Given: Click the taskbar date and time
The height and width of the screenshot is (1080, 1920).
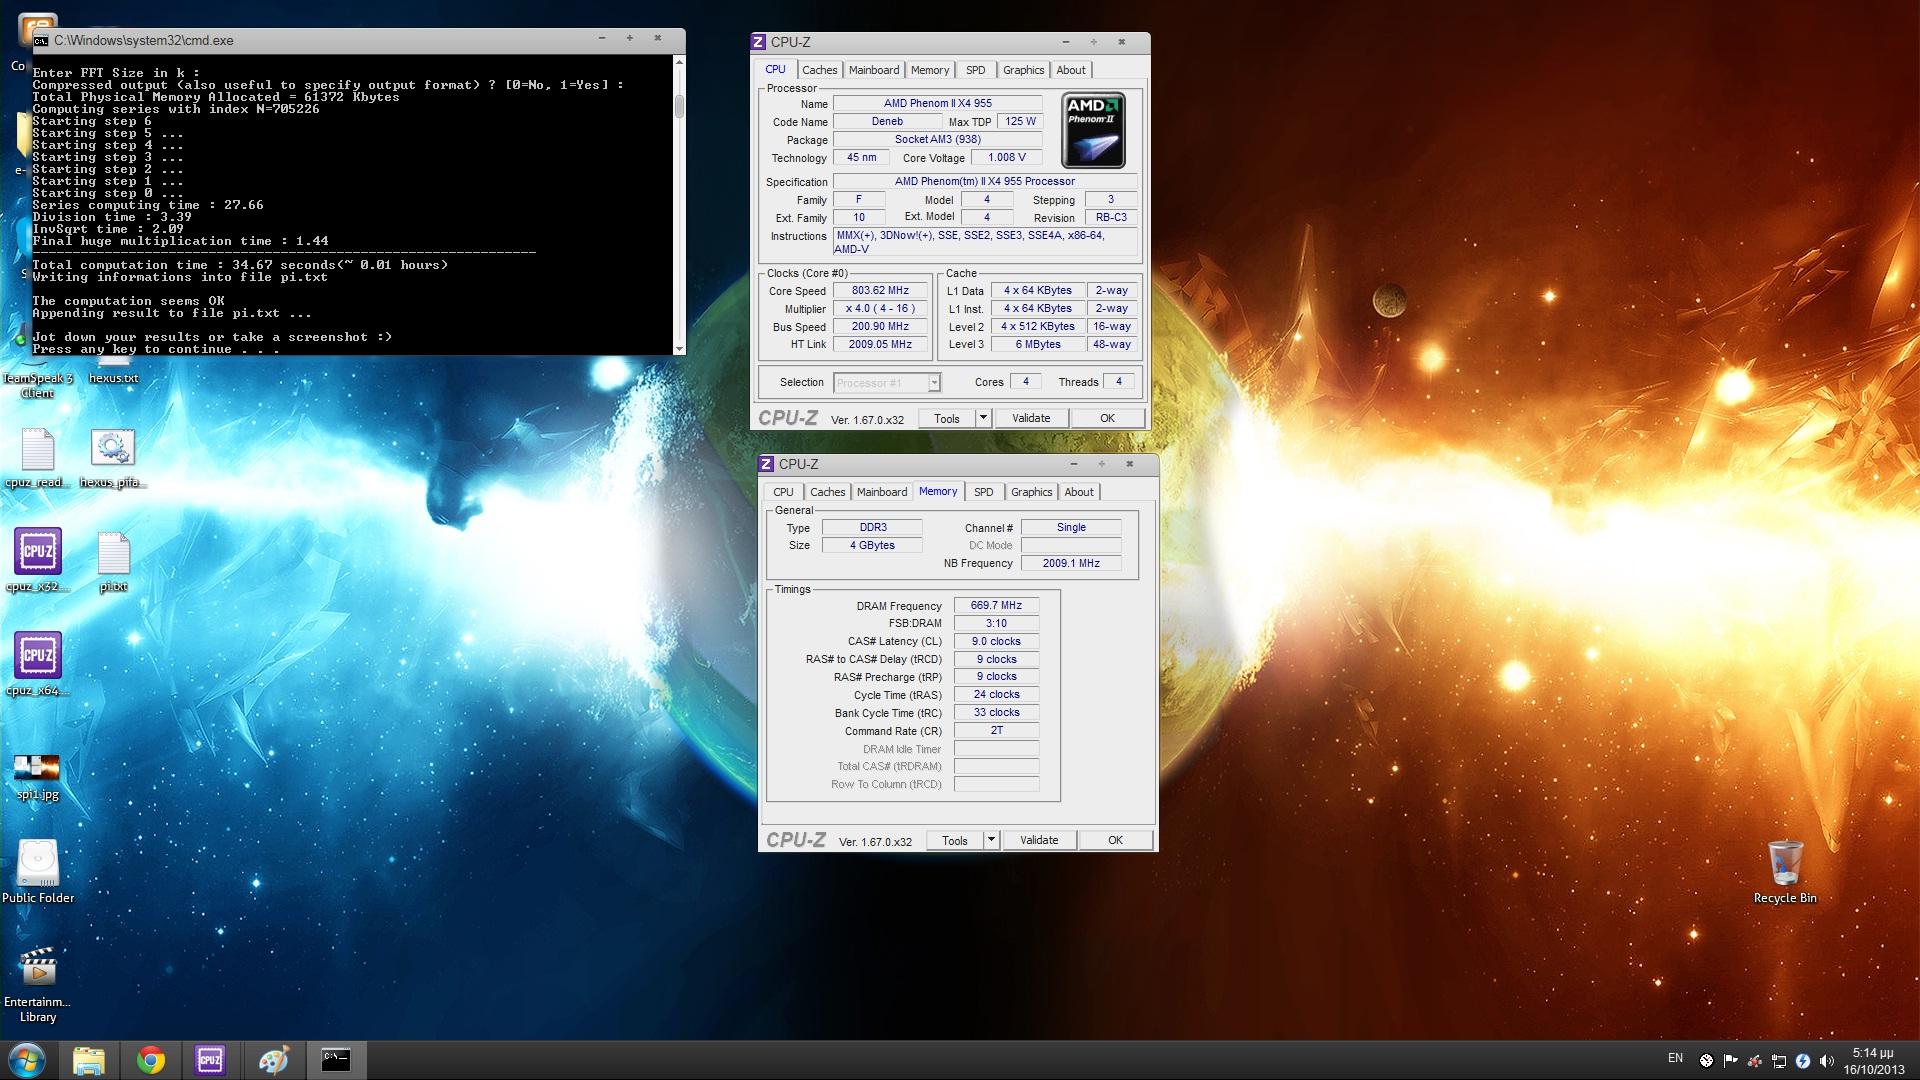Looking at the screenshot, I should coord(1873,1061).
